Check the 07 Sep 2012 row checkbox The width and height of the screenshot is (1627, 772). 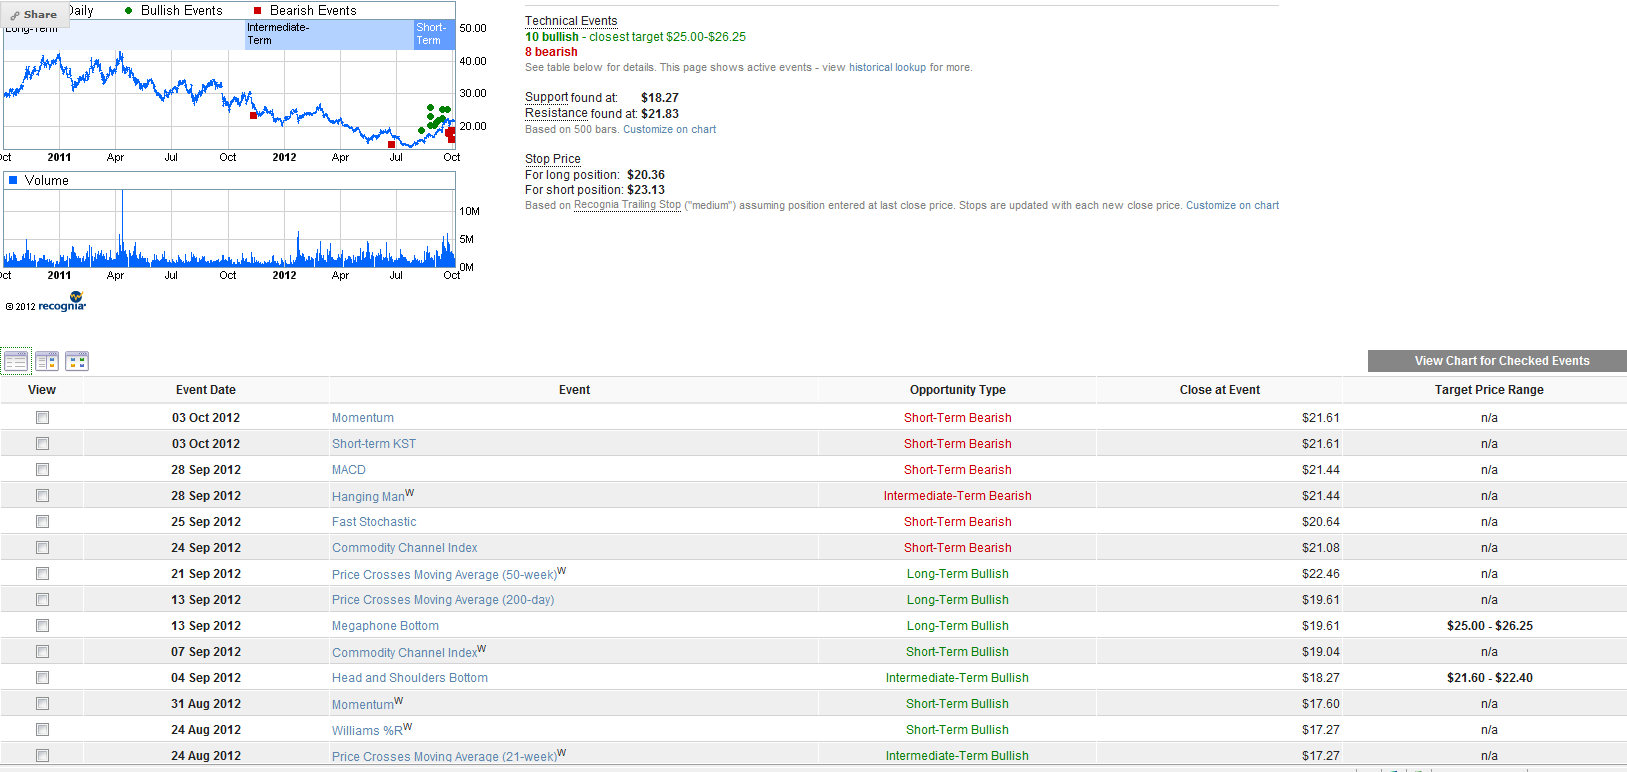[42, 651]
